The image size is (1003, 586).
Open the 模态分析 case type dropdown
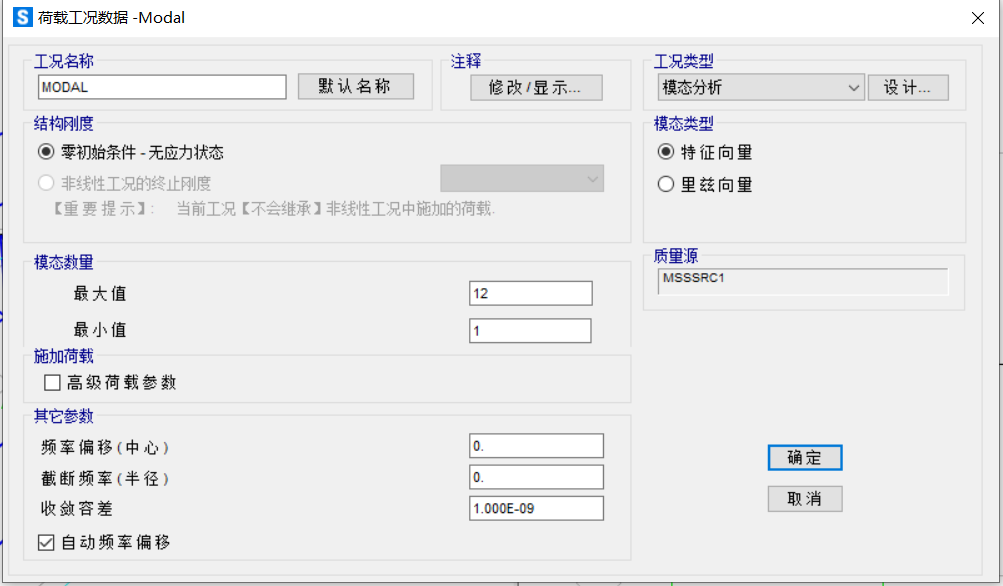click(x=855, y=87)
